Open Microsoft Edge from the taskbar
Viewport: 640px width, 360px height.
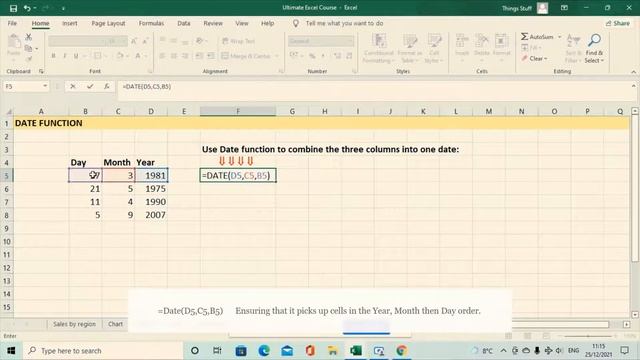(264, 351)
